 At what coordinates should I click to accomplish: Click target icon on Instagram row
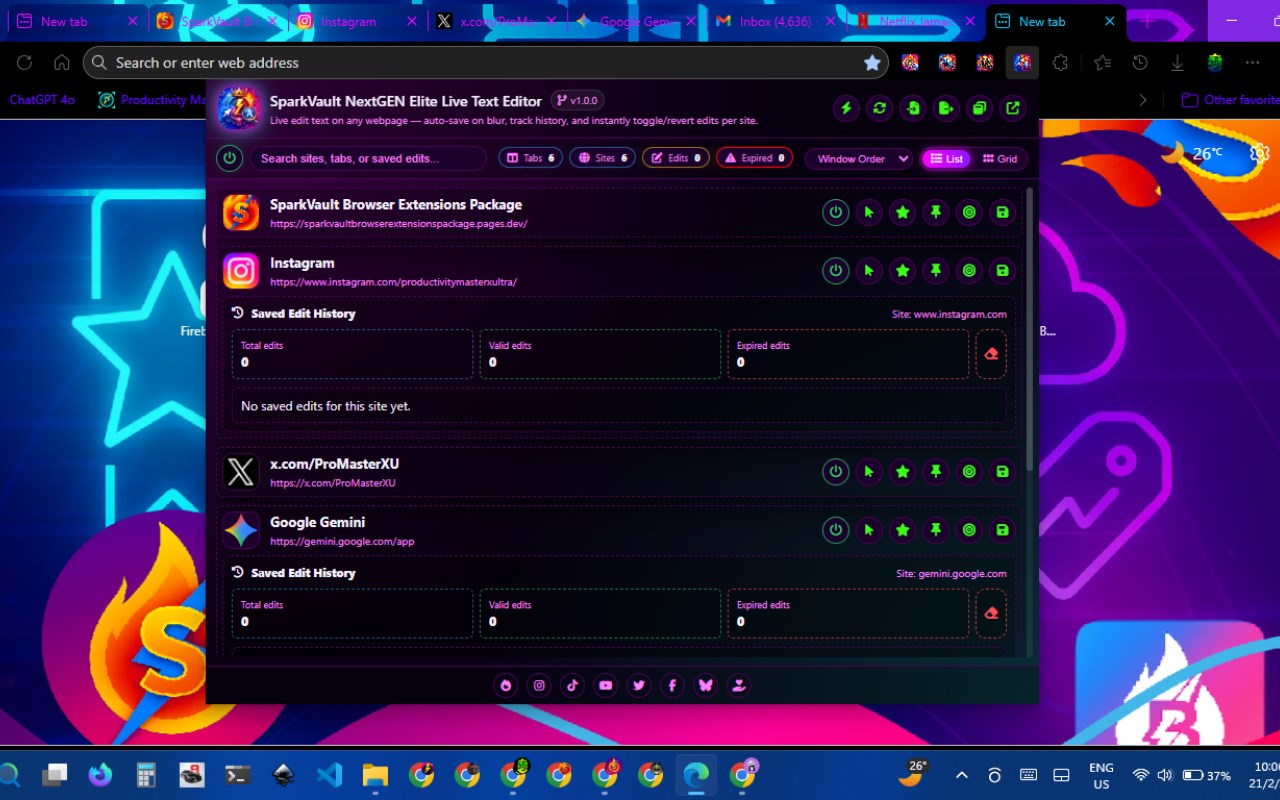click(969, 270)
